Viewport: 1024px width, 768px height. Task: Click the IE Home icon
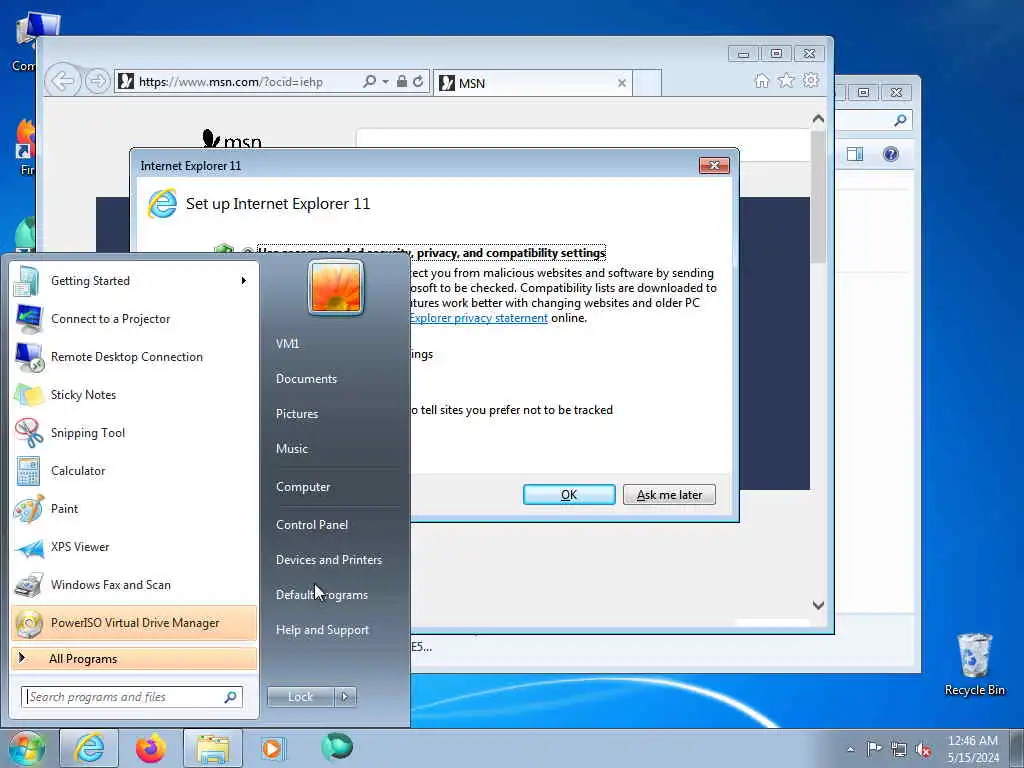[x=761, y=80]
